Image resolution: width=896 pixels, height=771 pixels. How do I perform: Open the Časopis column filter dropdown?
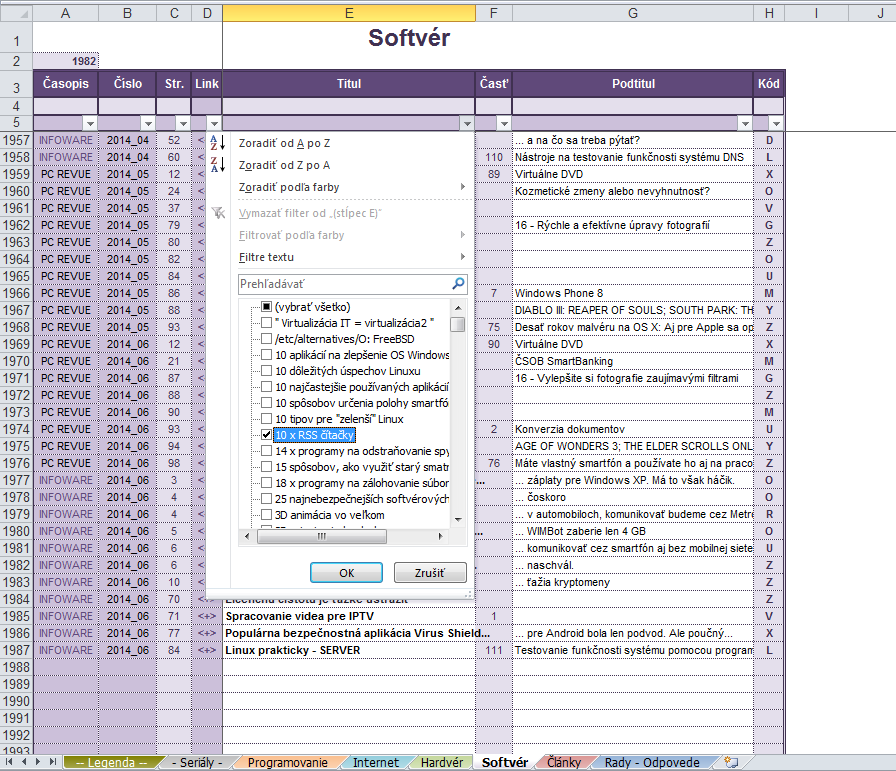(90, 123)
